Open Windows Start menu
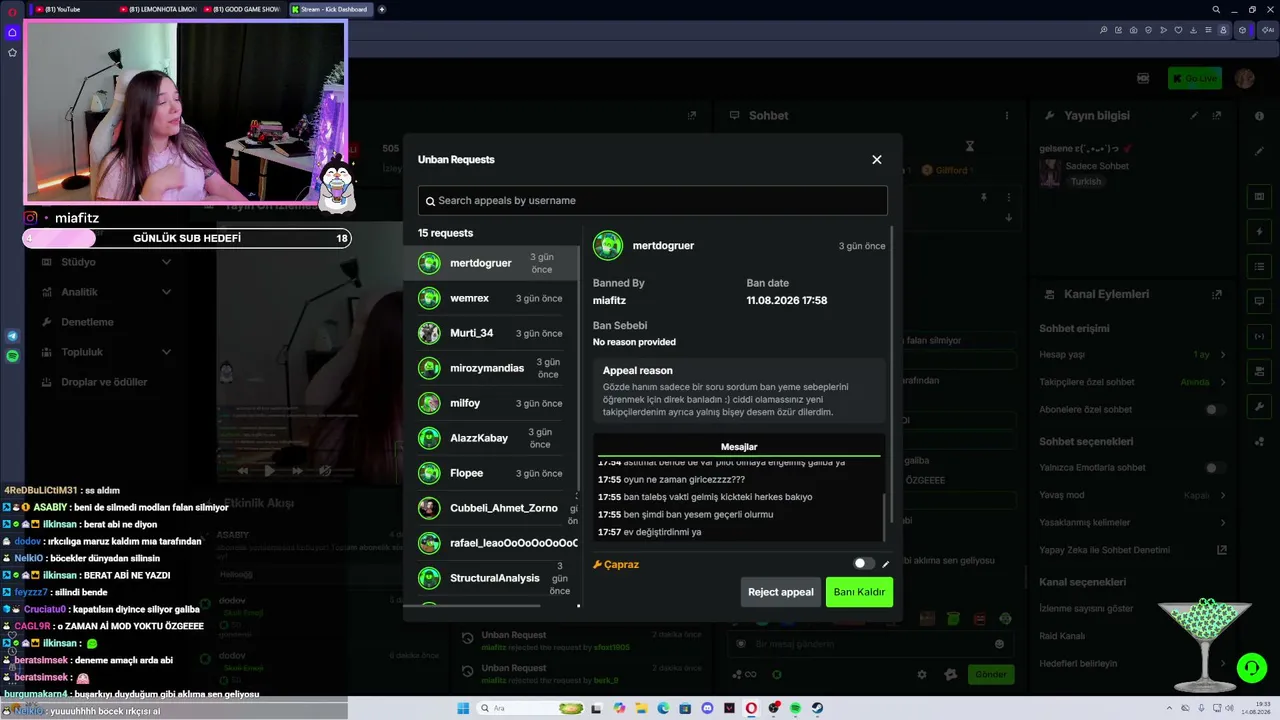The image size is (1280, 720). [463, 708]
